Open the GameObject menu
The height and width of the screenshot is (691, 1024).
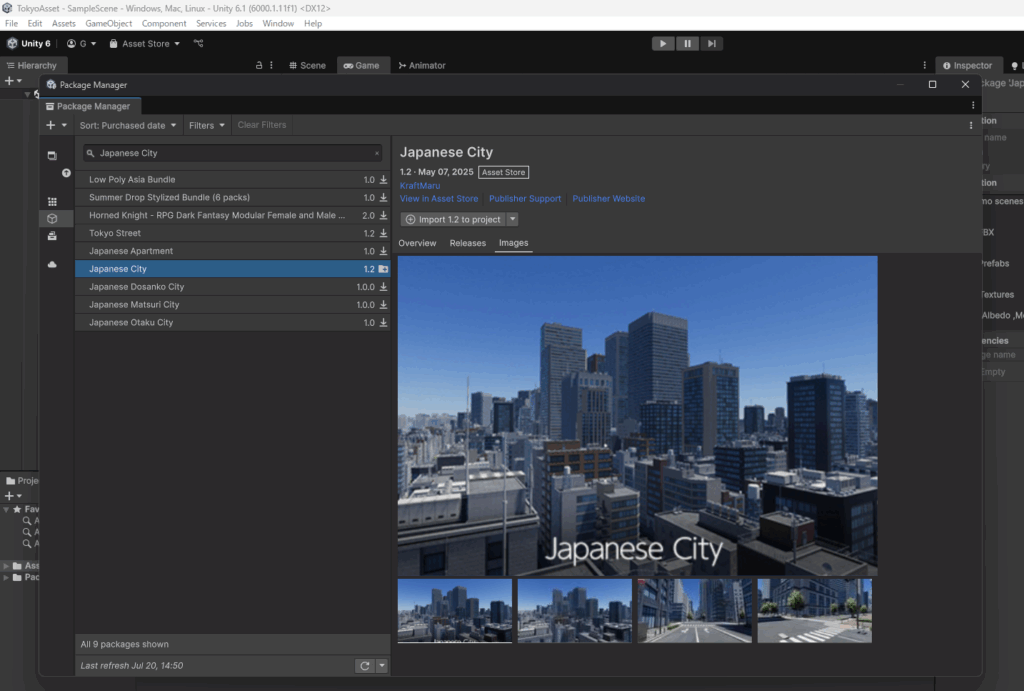pos(108,24)
